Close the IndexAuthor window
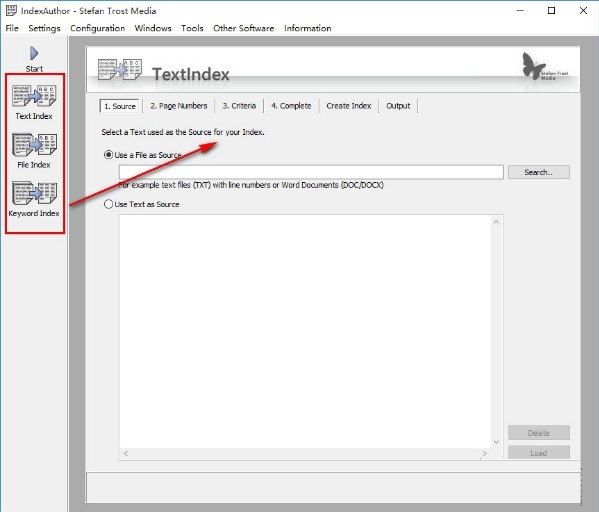 583,11
